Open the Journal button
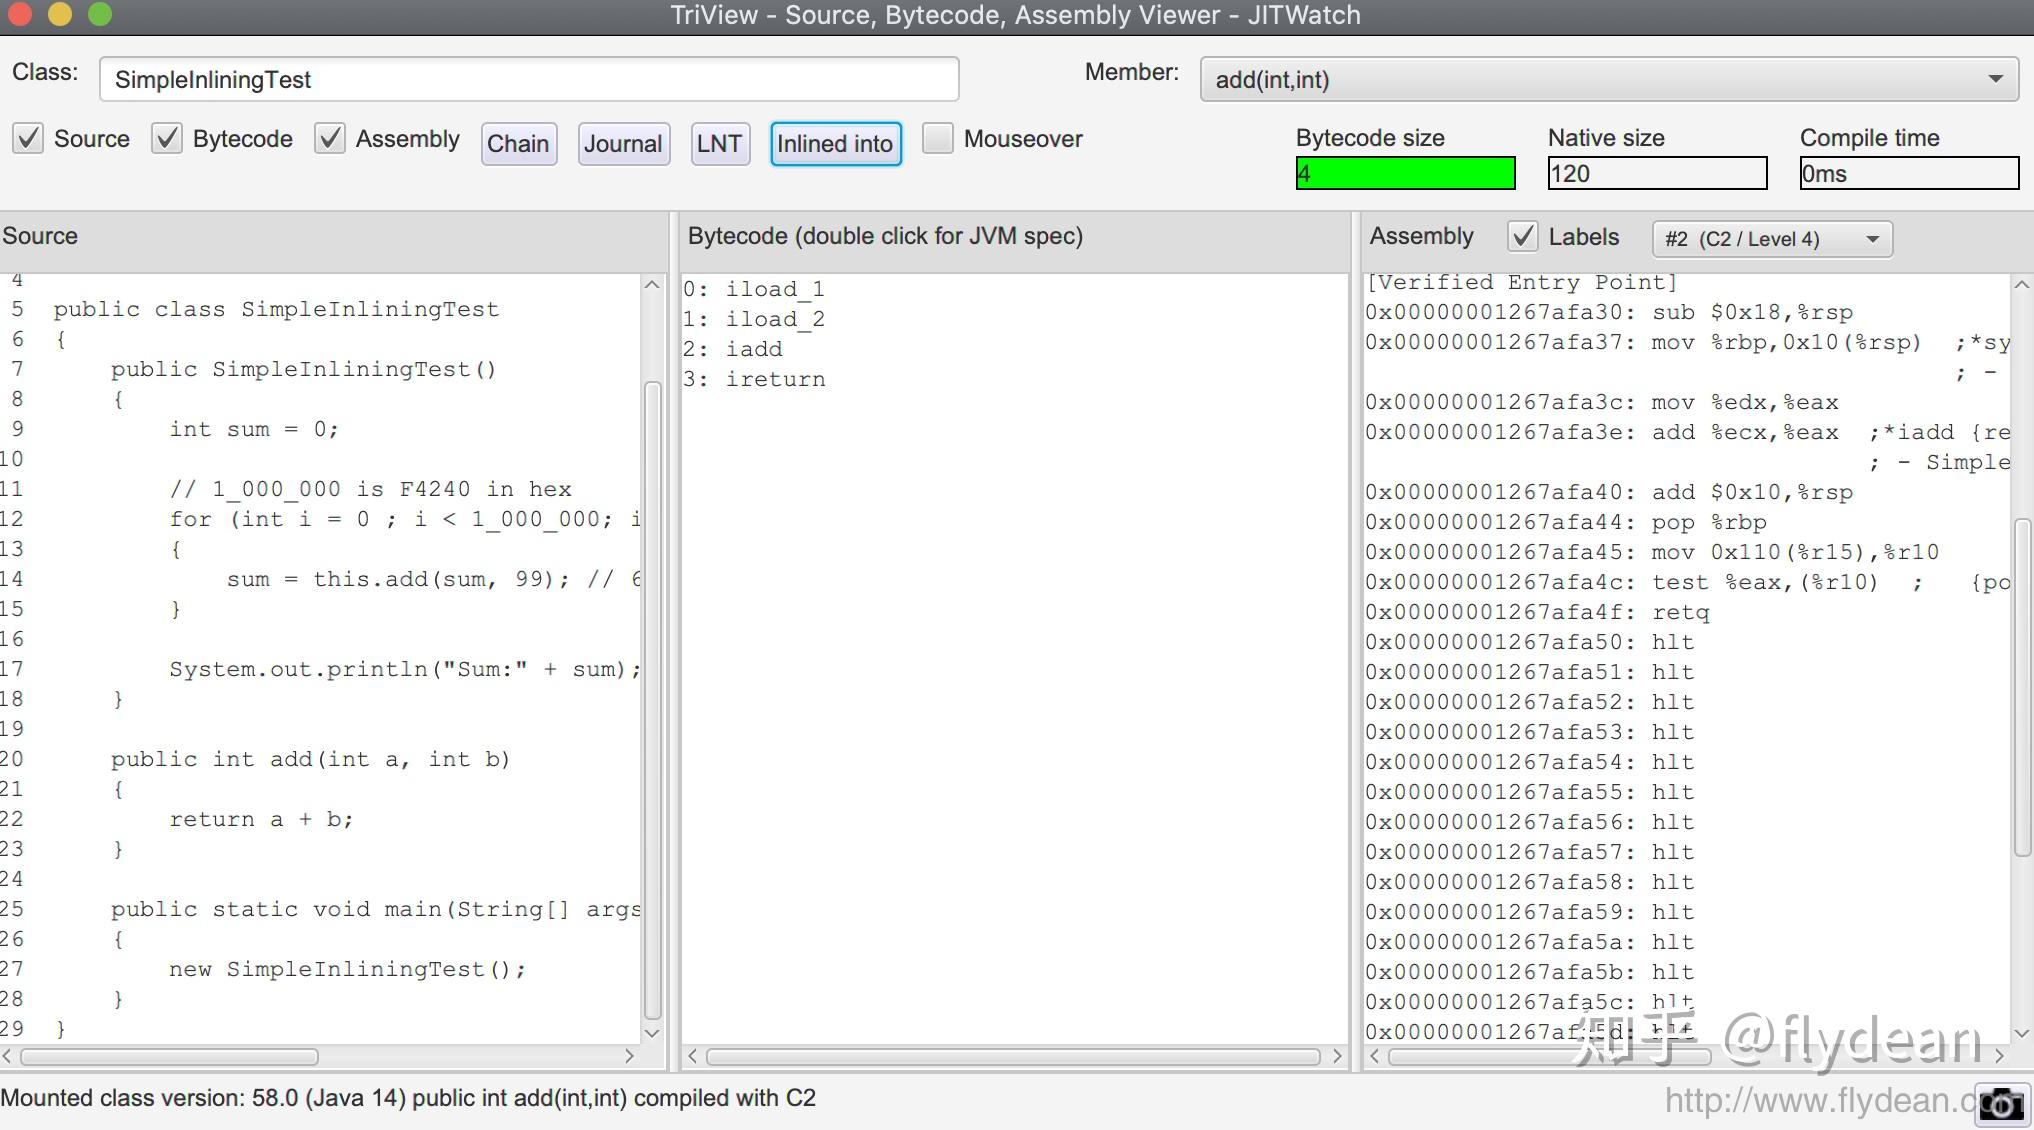 623,144
